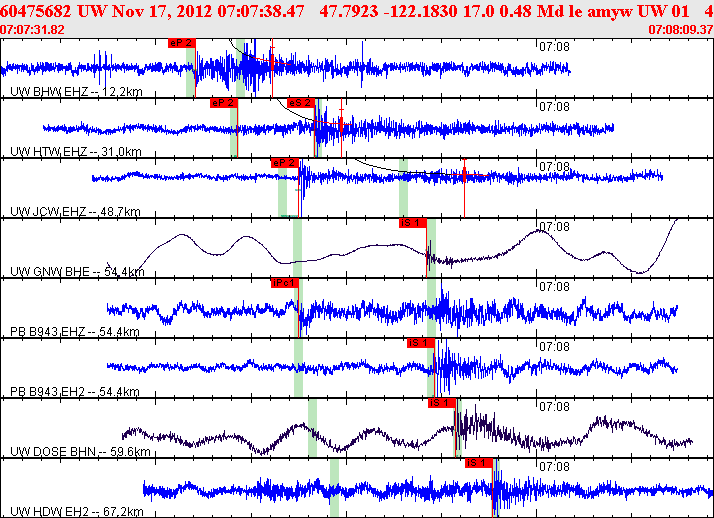Select the iPc1 pick flag on B943 EHZ trace
This screenshot has height=518, width=714.
(285, 284)
